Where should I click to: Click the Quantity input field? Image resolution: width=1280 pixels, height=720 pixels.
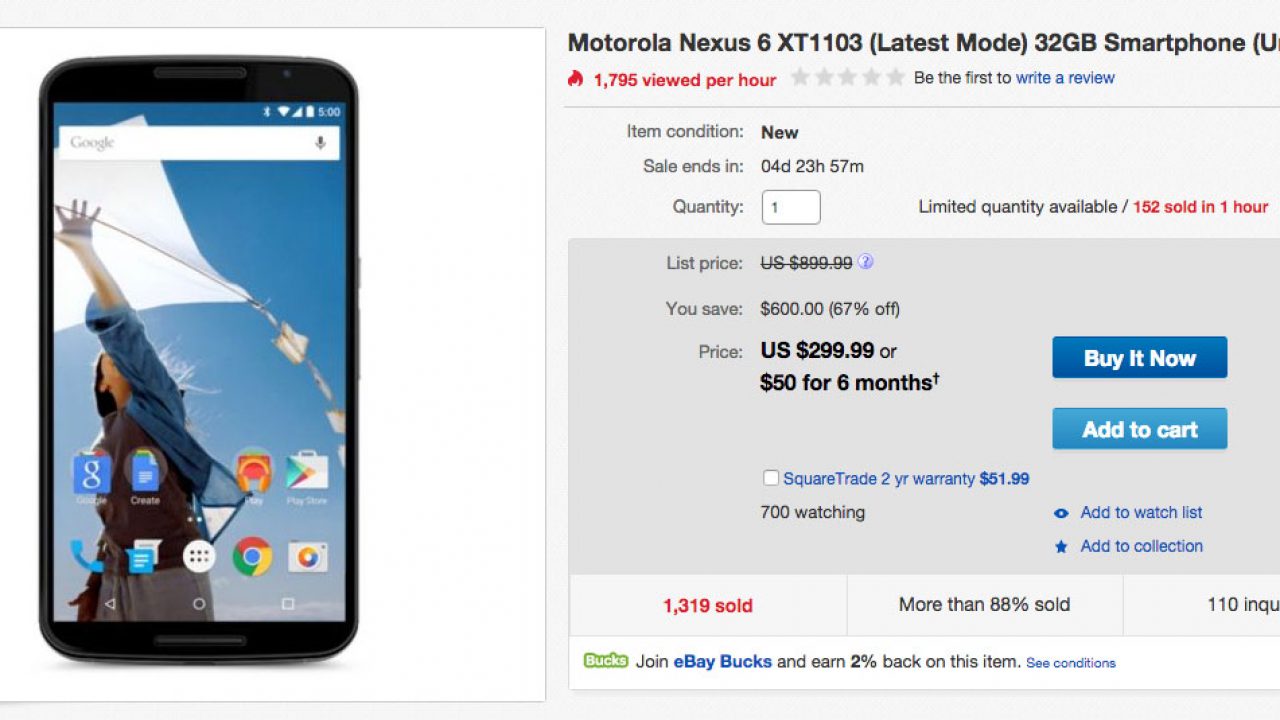(791, 207)
